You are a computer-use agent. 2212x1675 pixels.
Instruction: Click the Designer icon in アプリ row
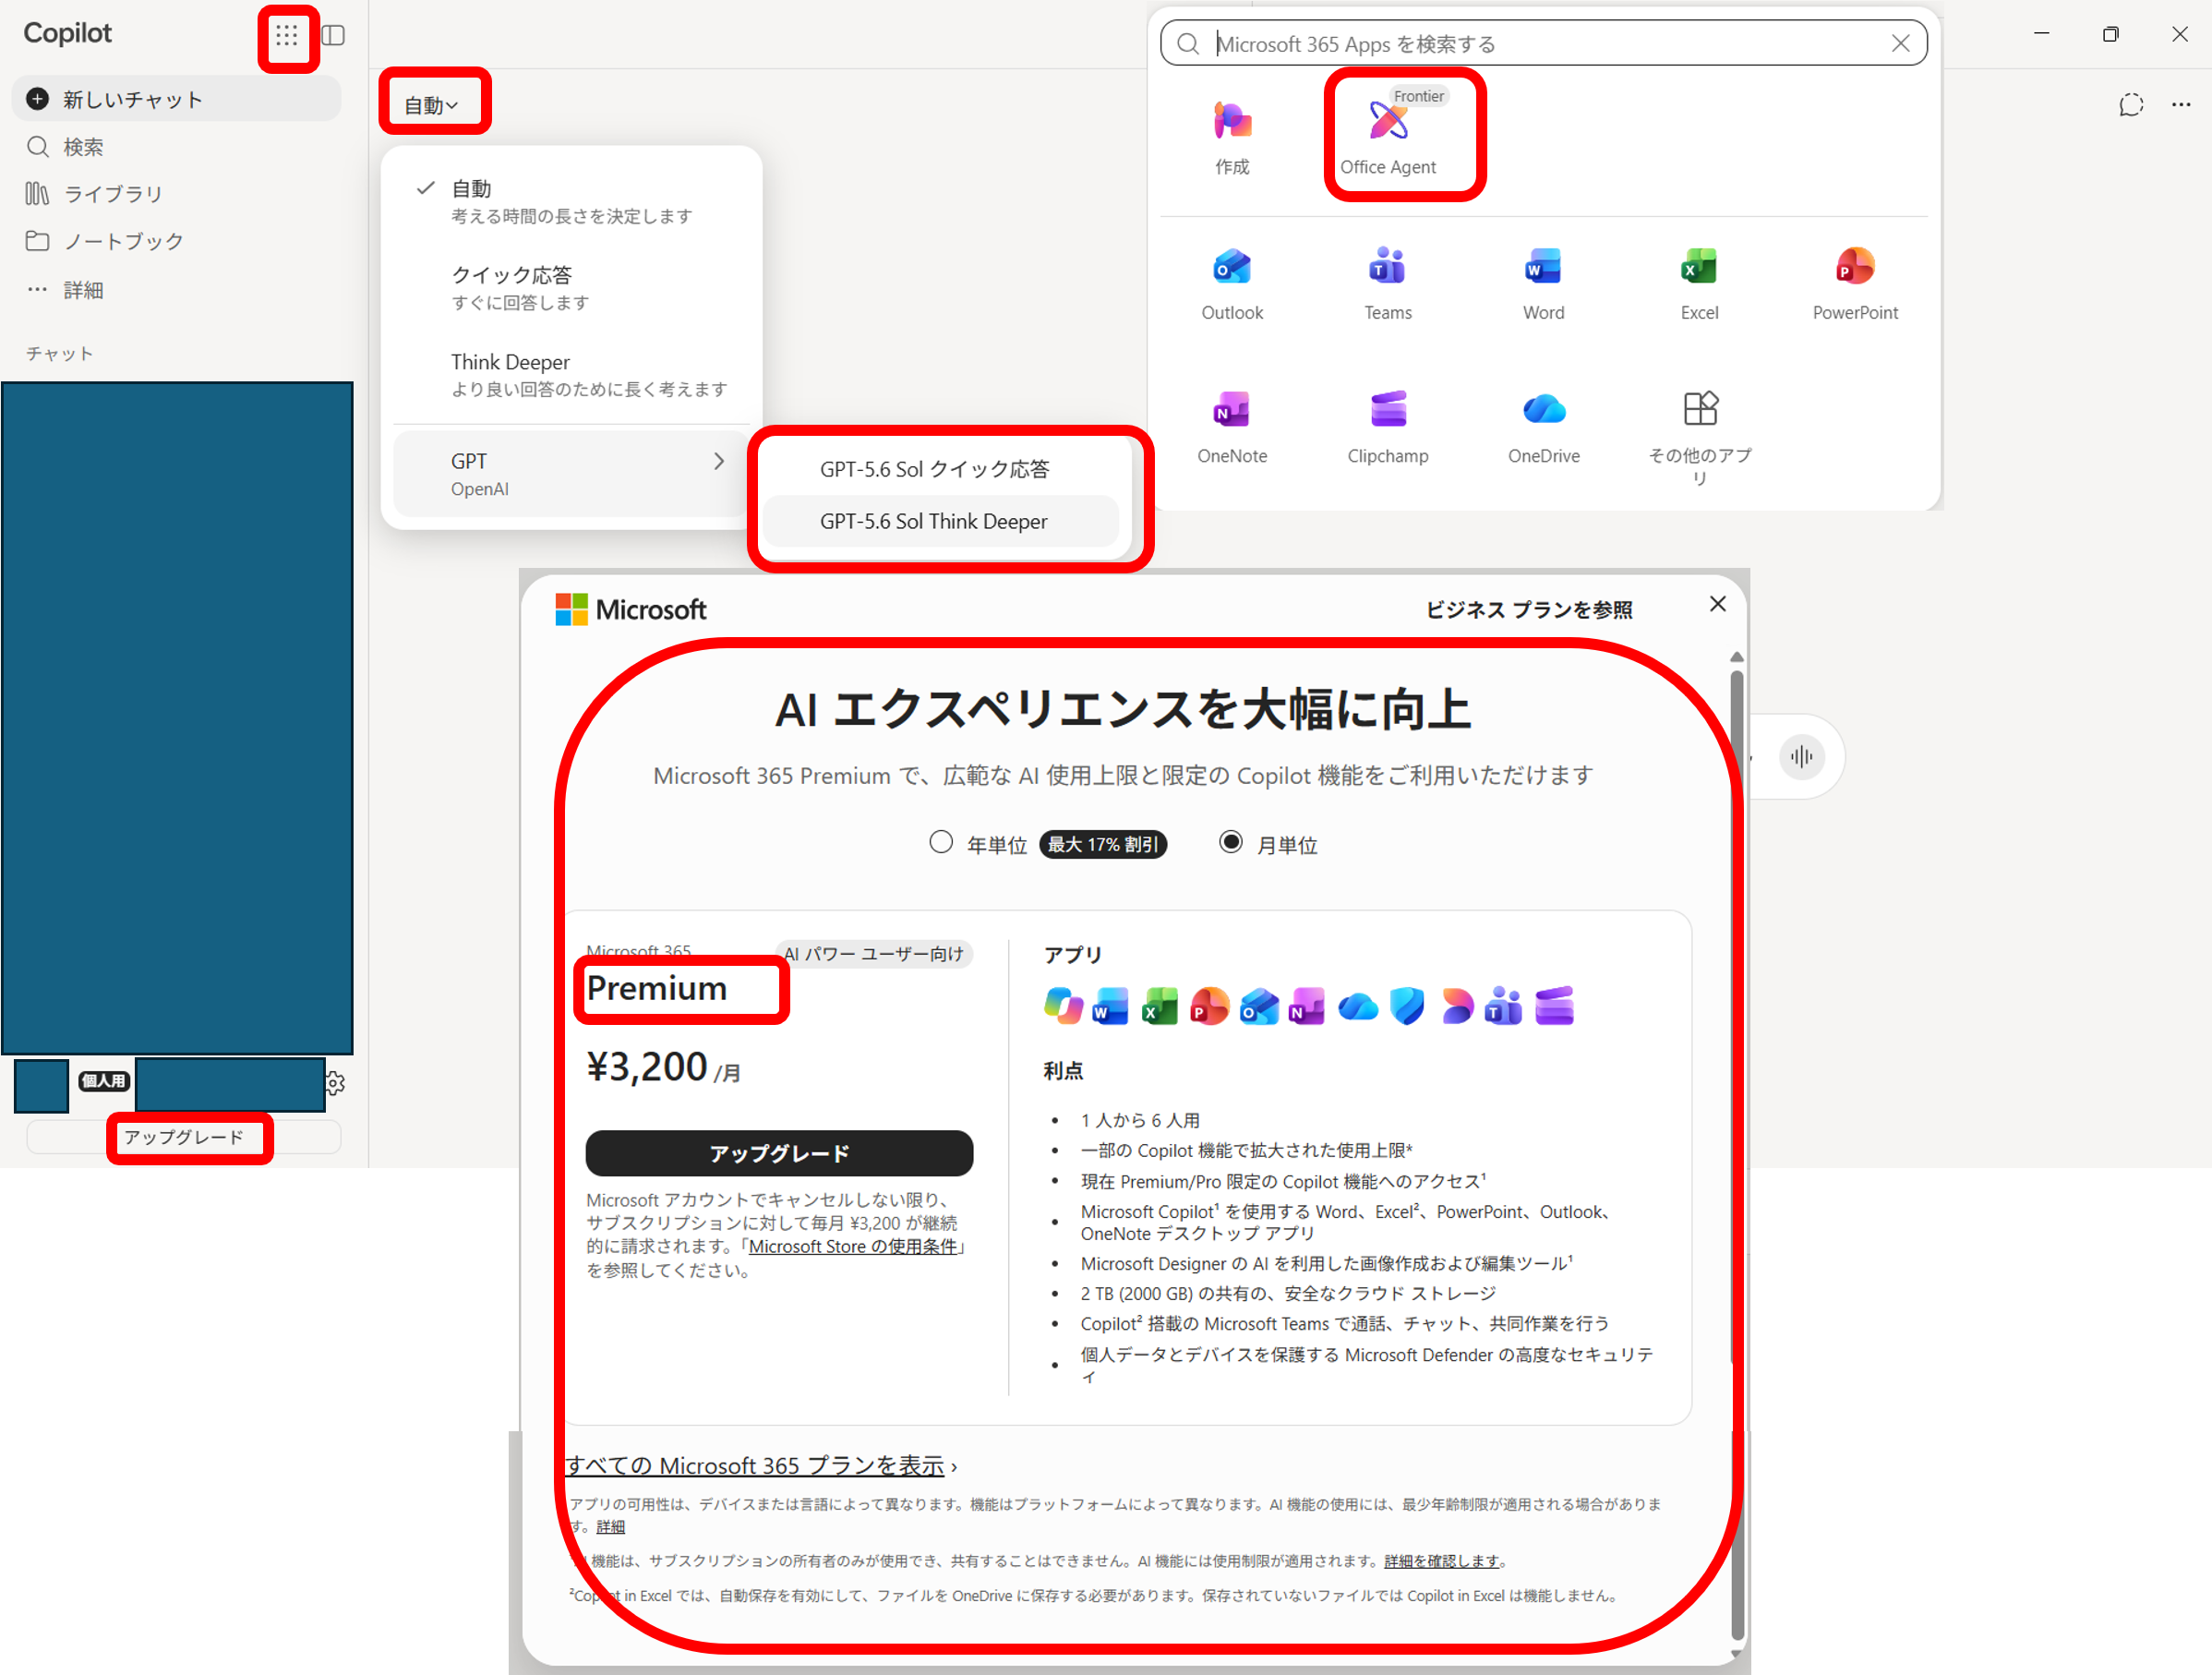pyautogui.click(x=1457, y=1005)
